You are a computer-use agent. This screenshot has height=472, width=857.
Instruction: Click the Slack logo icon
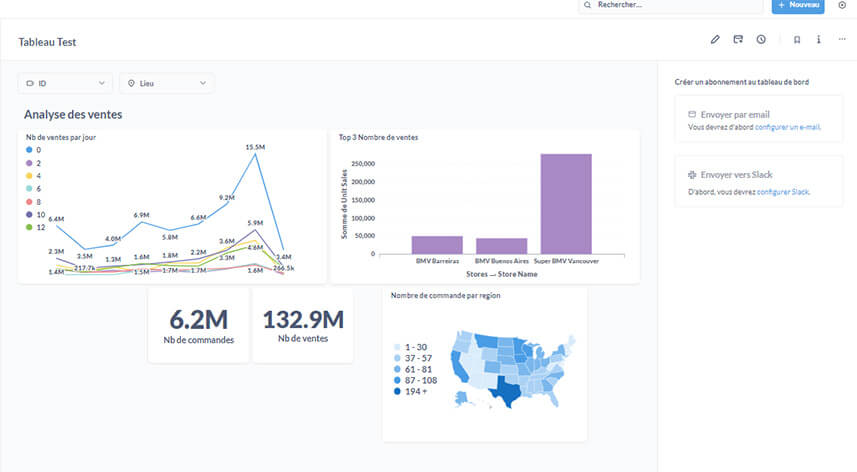692,175
